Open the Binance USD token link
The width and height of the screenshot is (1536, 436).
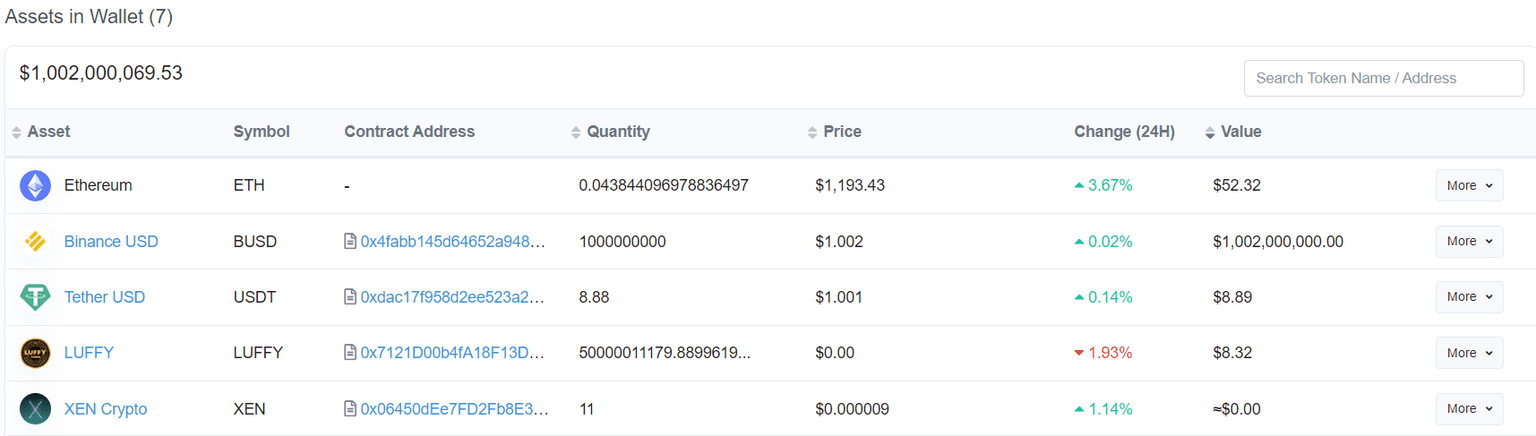(111, 241)
